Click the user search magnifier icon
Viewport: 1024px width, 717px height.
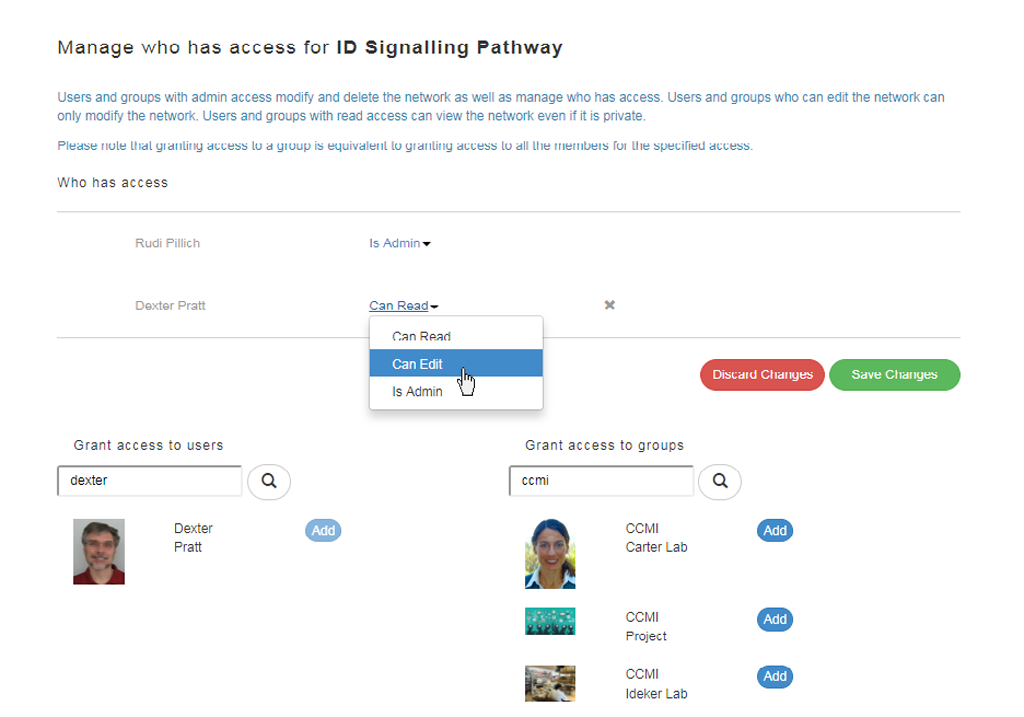click(x=268, y=482)
